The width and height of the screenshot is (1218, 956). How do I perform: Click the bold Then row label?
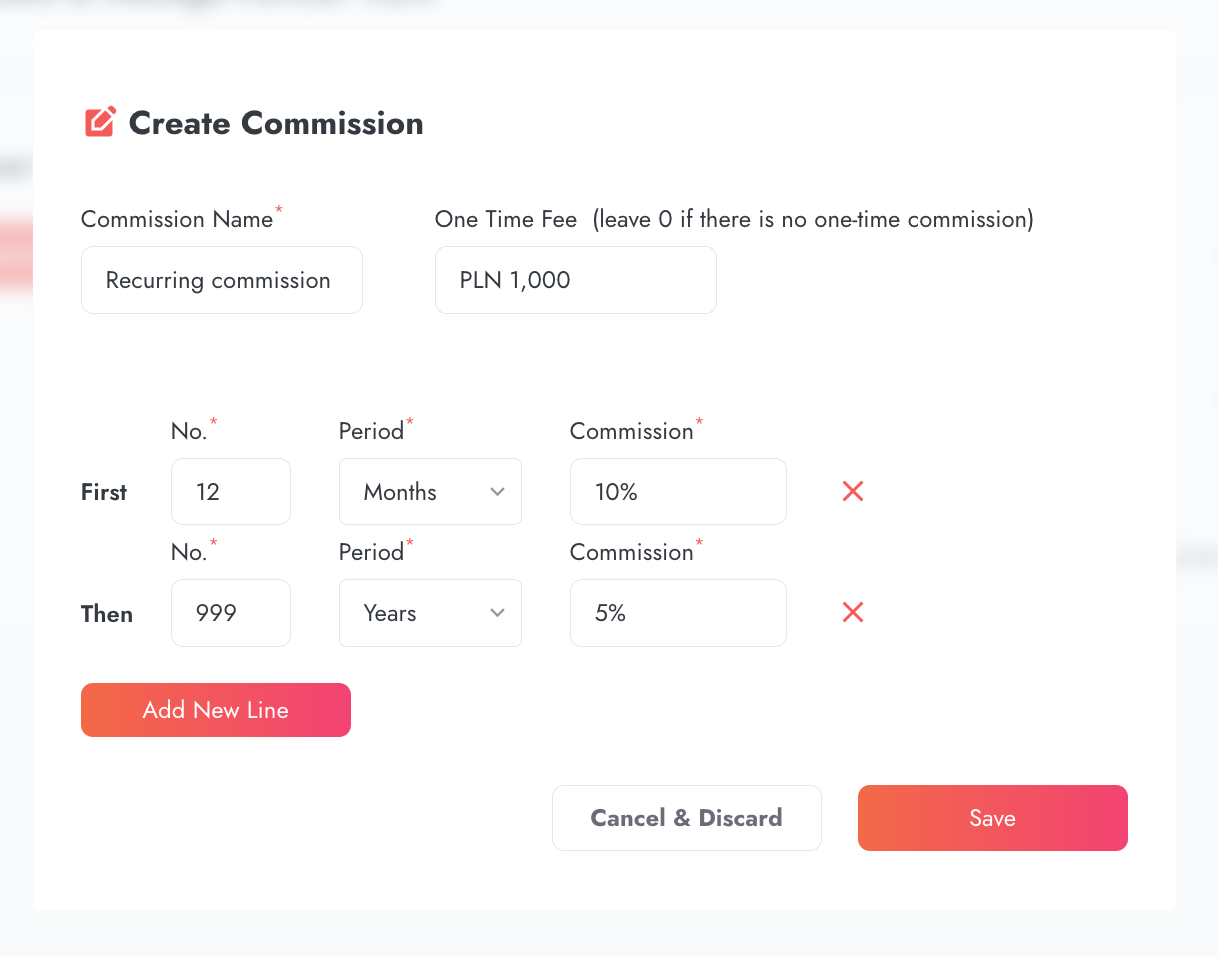point(106,613)
